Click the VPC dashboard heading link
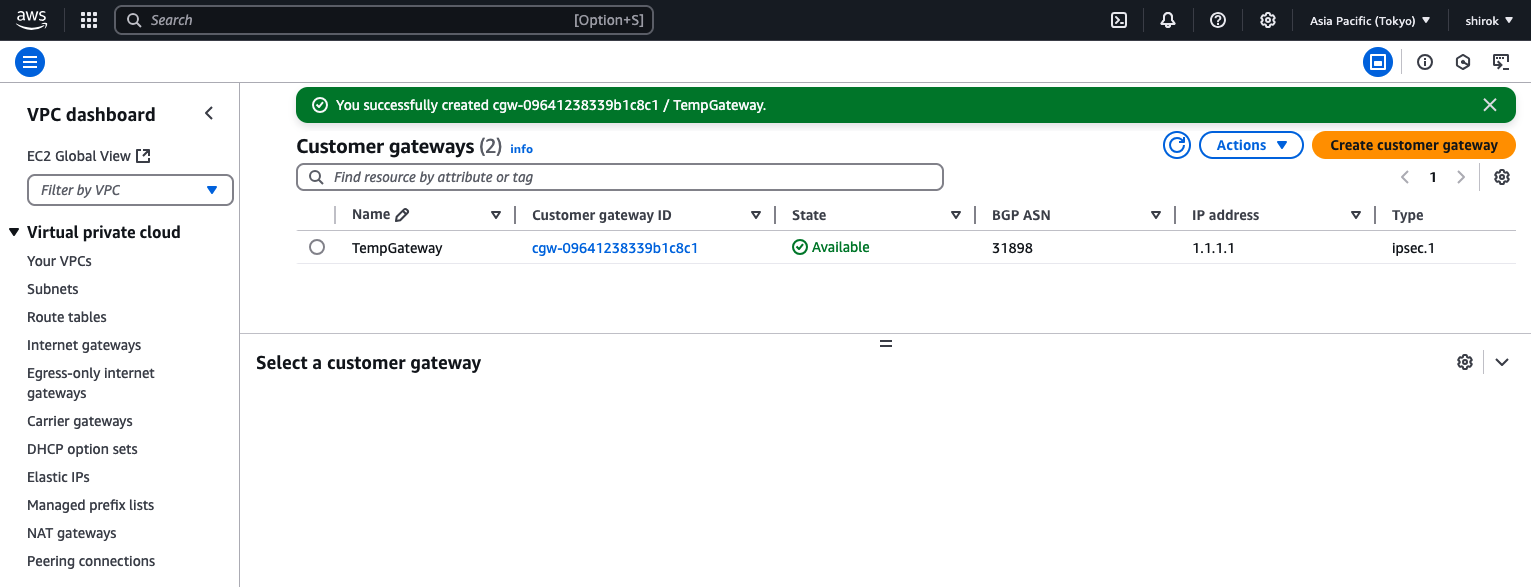The width and height of the screenshot is (1531, 587). coord(91,114)
